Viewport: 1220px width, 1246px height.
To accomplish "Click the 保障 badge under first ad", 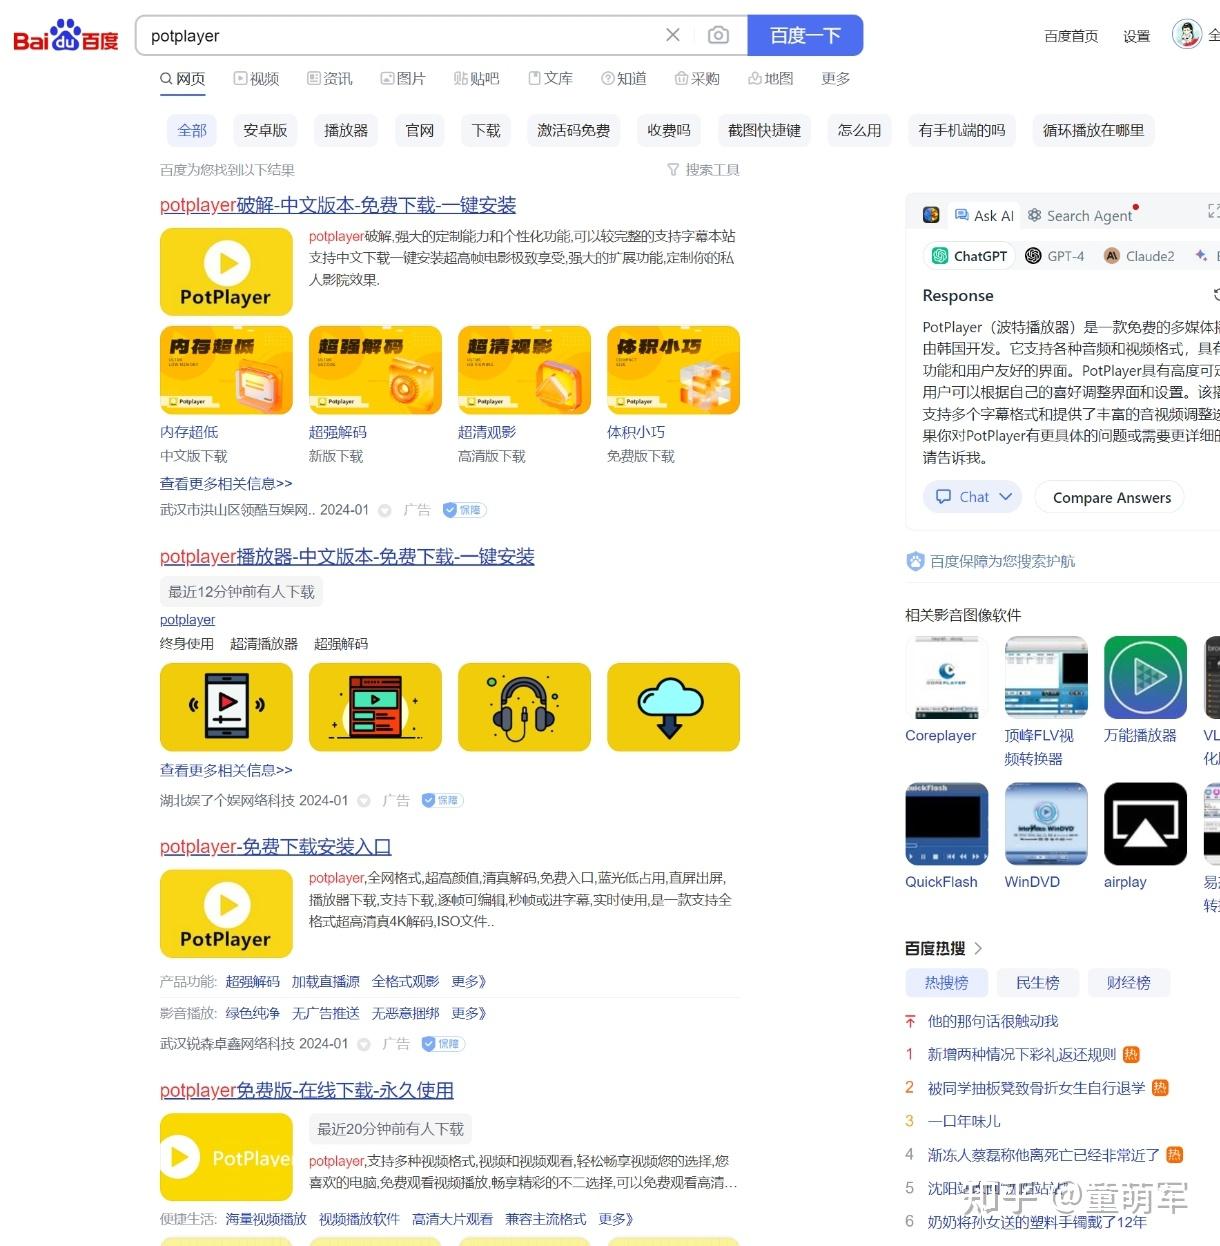I will [464, 510].
